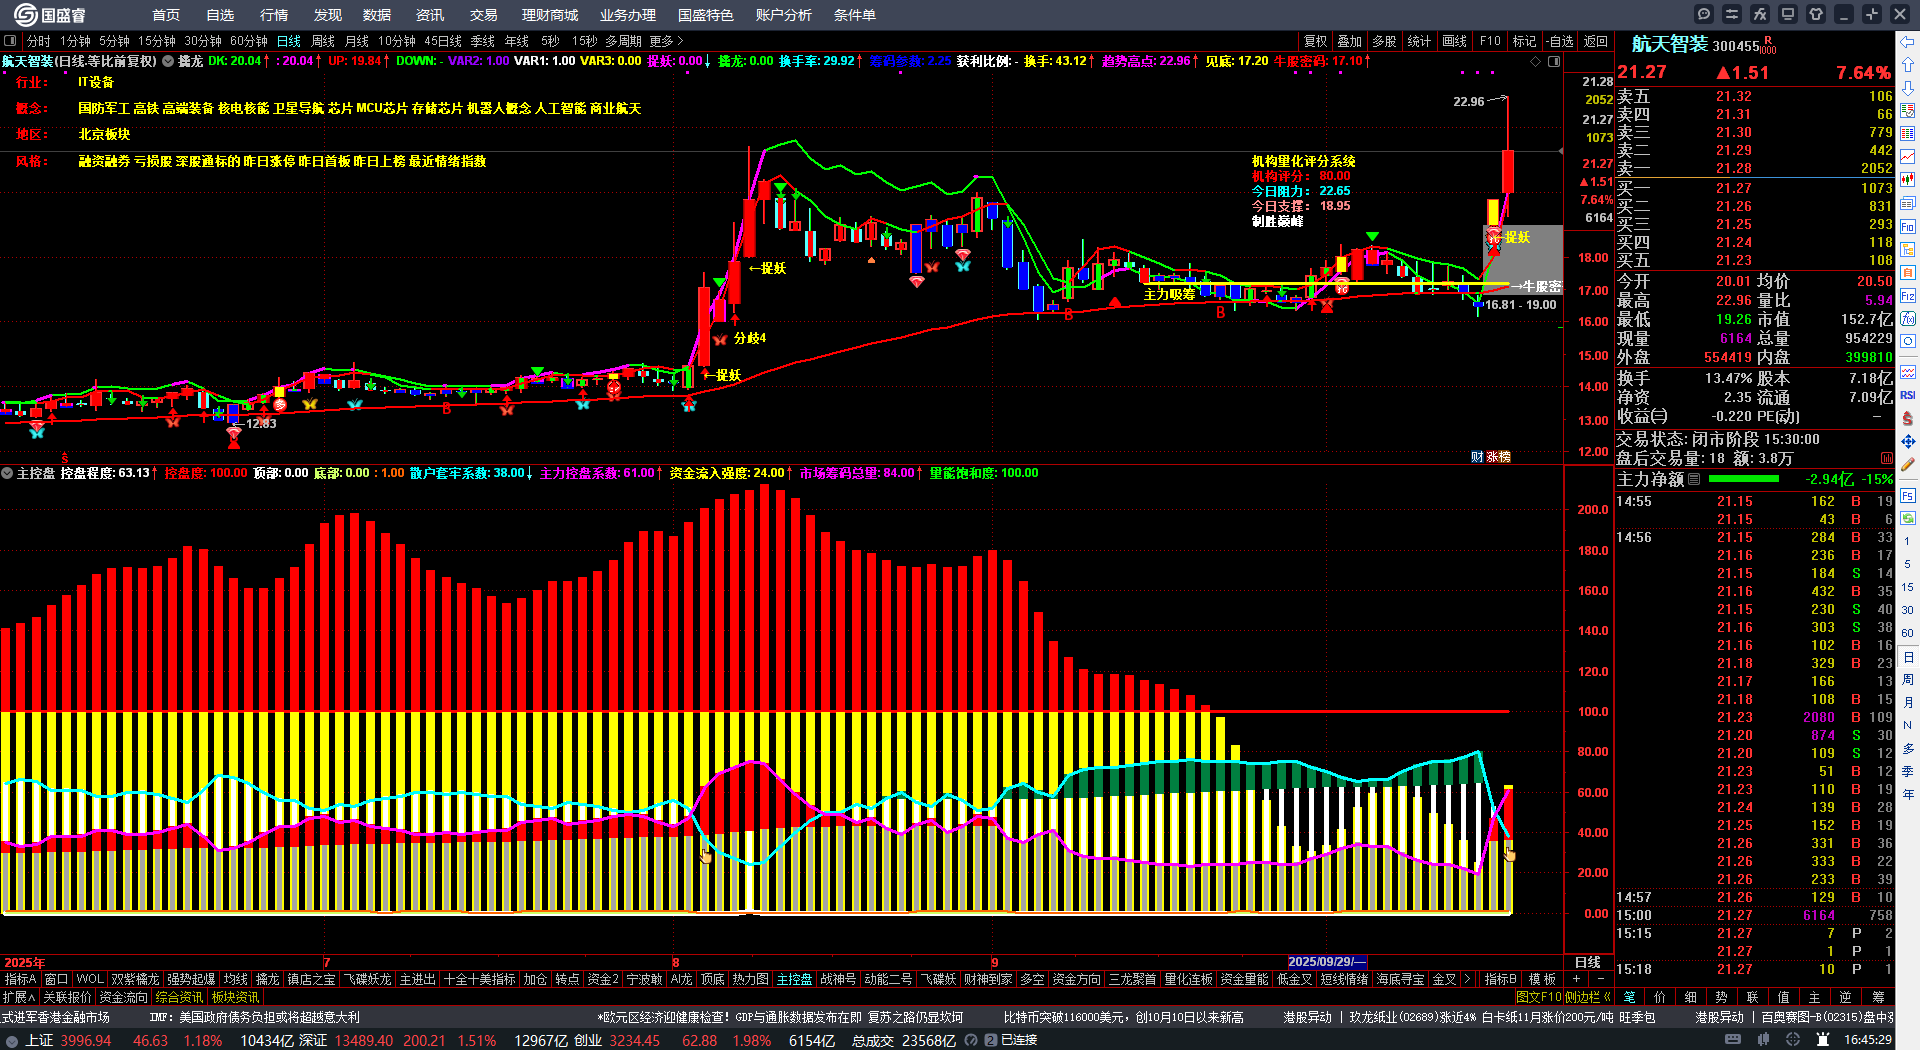Toggle the diamond marker icon atop chart

coord(1536,61)
